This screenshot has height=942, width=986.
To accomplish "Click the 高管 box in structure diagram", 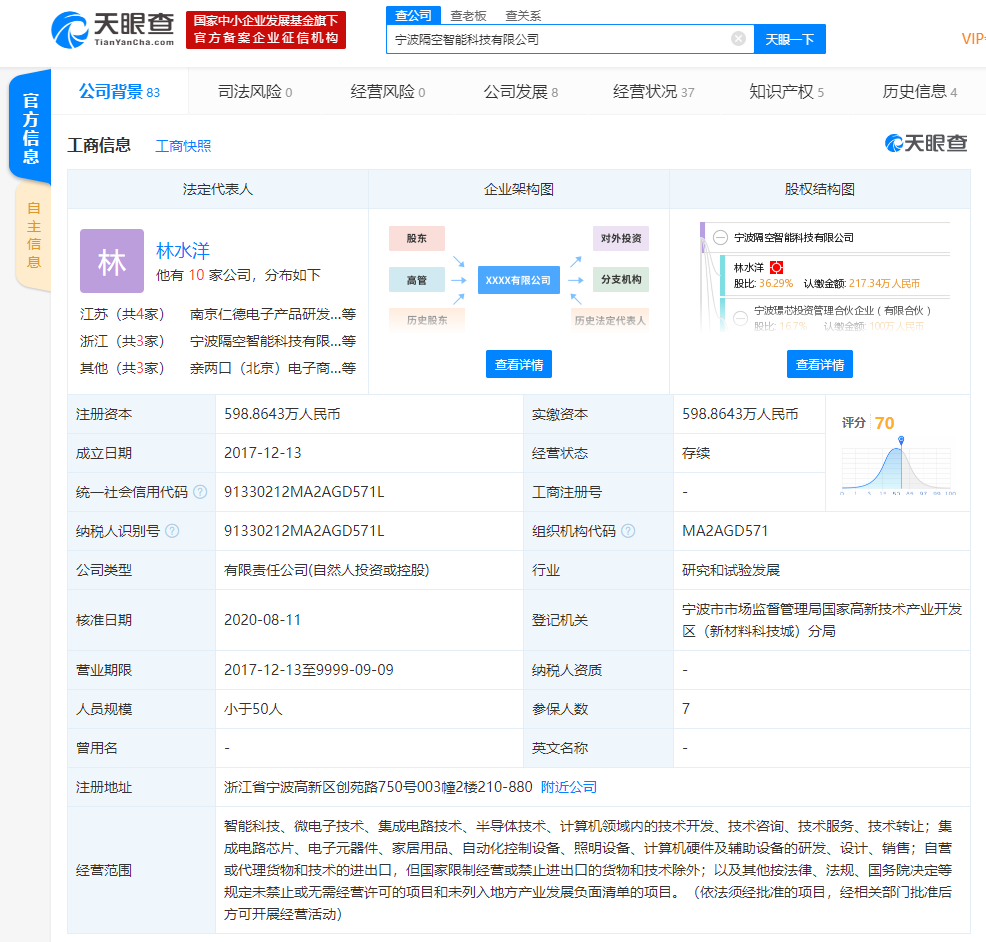I will [417, 280].
